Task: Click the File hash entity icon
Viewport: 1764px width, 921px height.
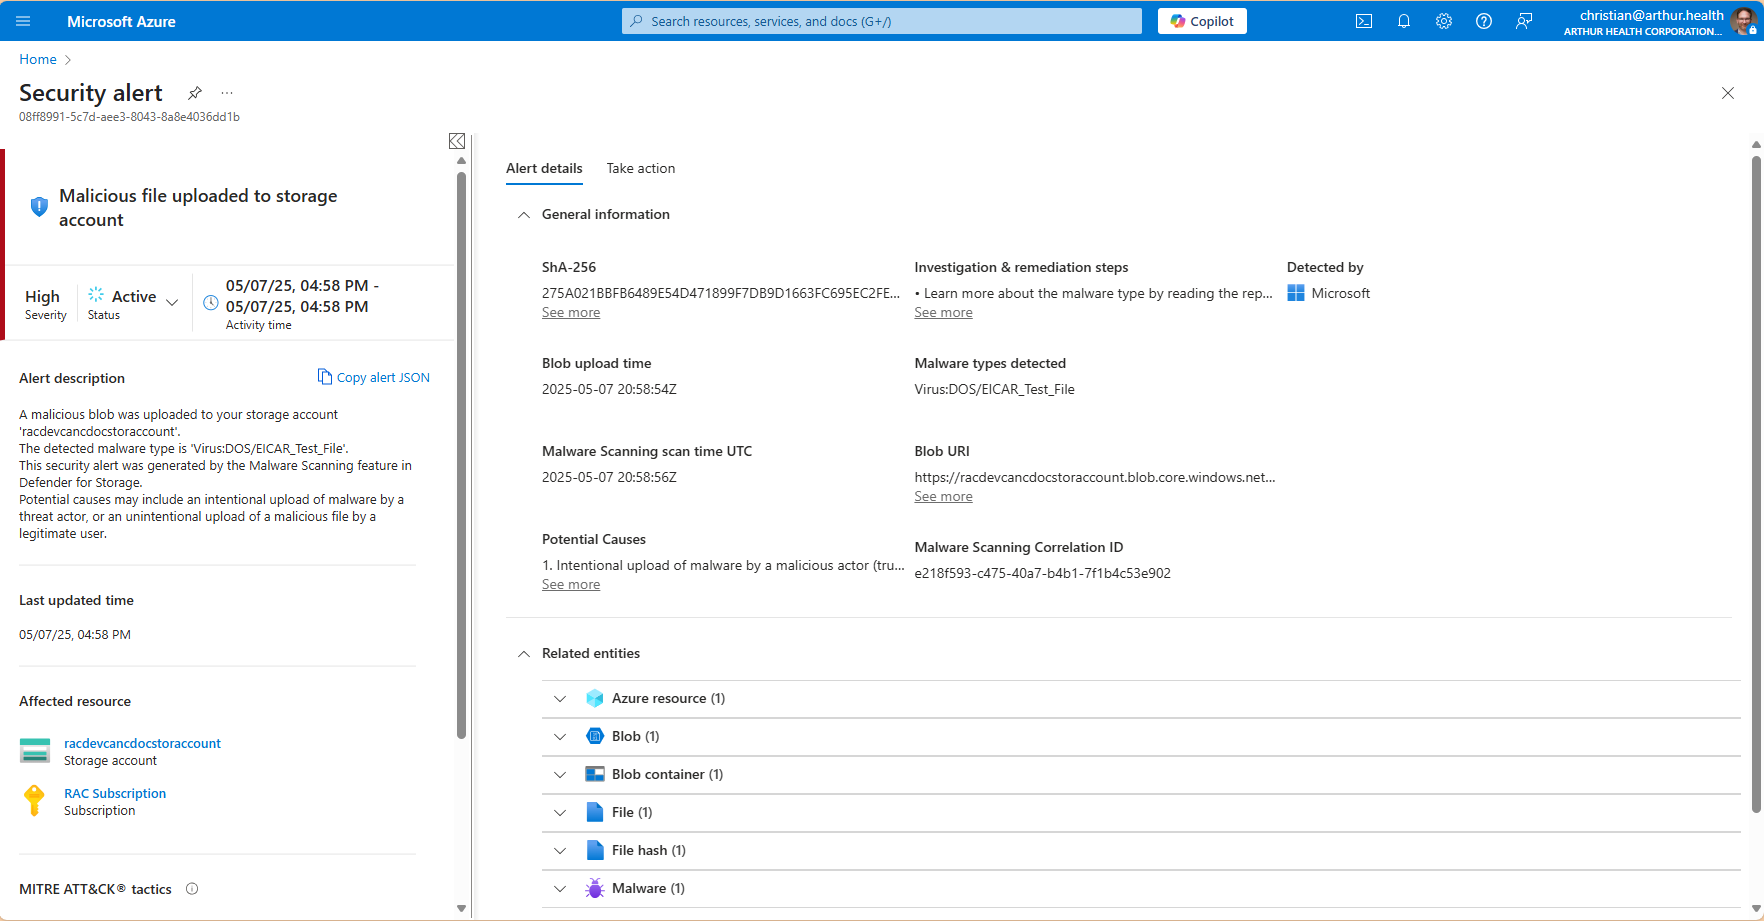Action: pos(595,850)
